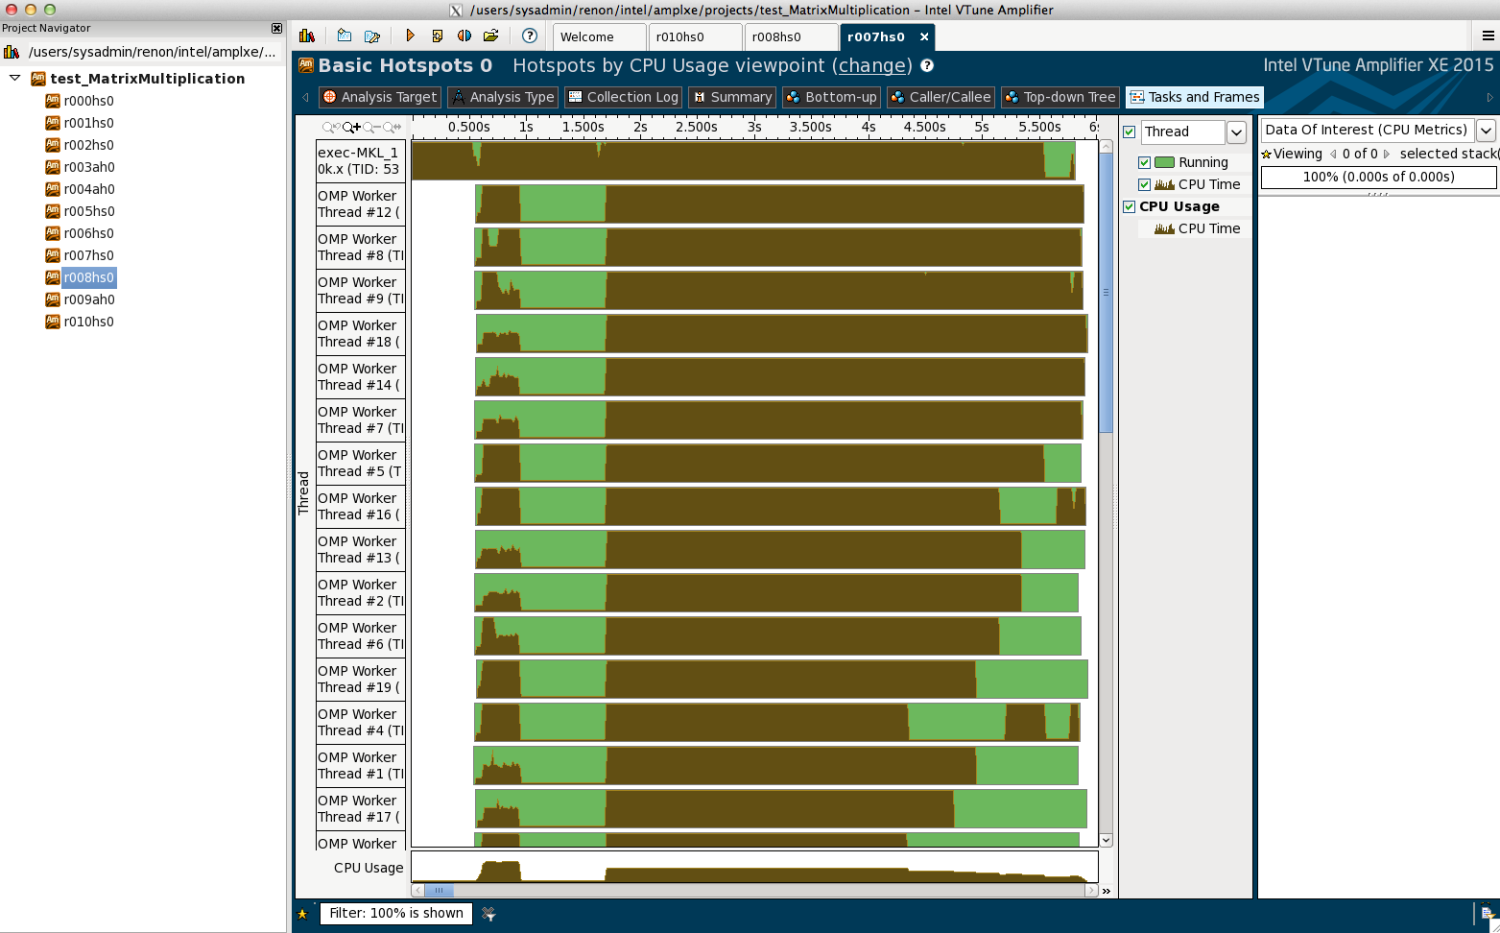This screenshot has height=933, width=1500.
Task: Toggle the Thread checkbox in legend
Action: click(1129, 132)
